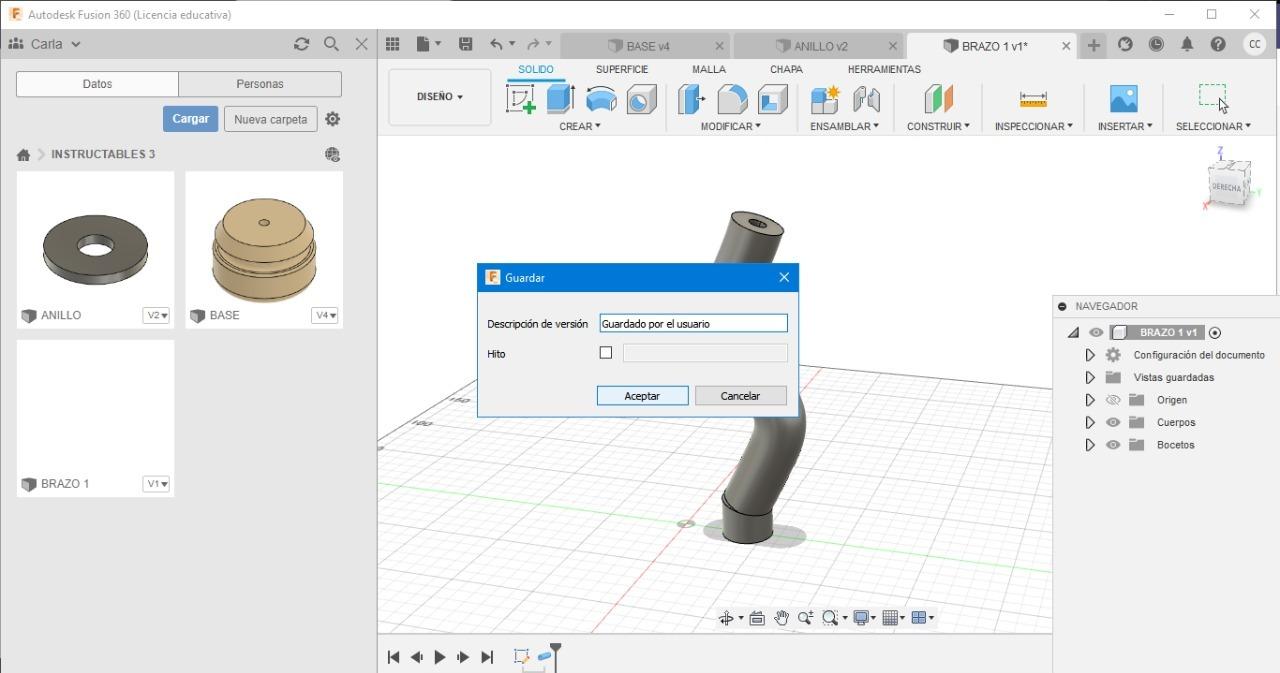Click the New Component icon
Screen dimensions: 1280x673
[x=825, y=99]
